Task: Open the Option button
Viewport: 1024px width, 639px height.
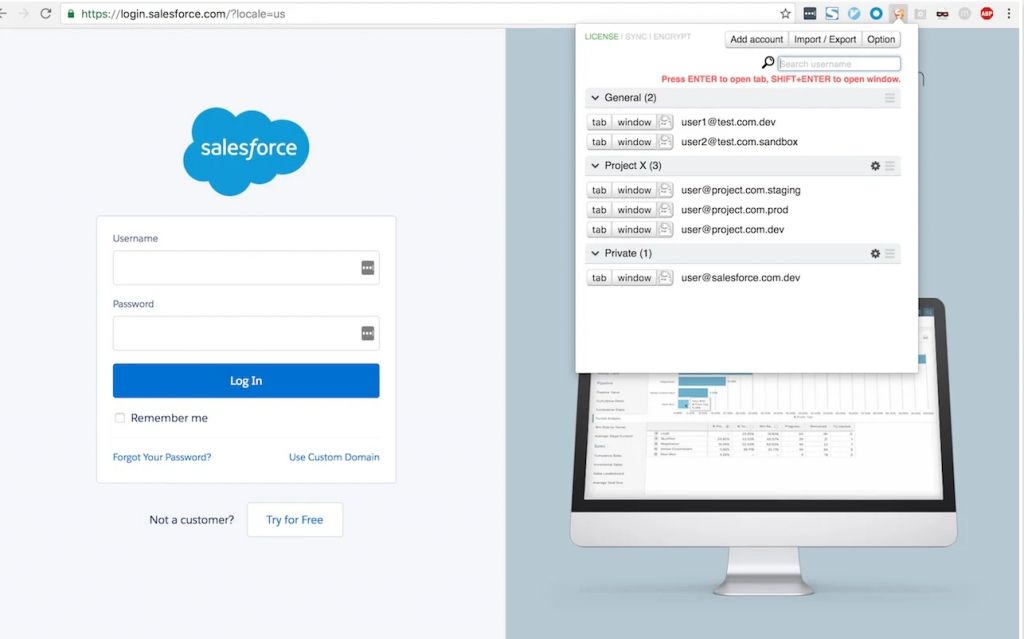Action: (881, 39)
